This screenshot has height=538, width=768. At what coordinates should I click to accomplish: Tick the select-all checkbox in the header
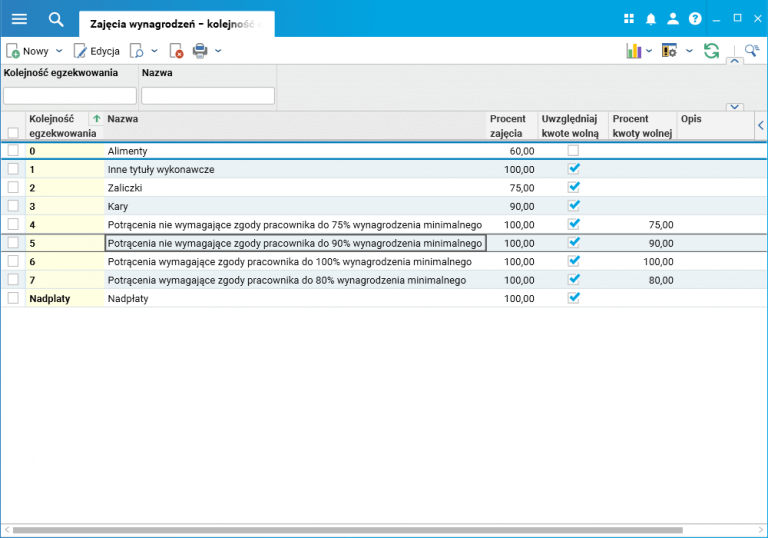point(13,133)
